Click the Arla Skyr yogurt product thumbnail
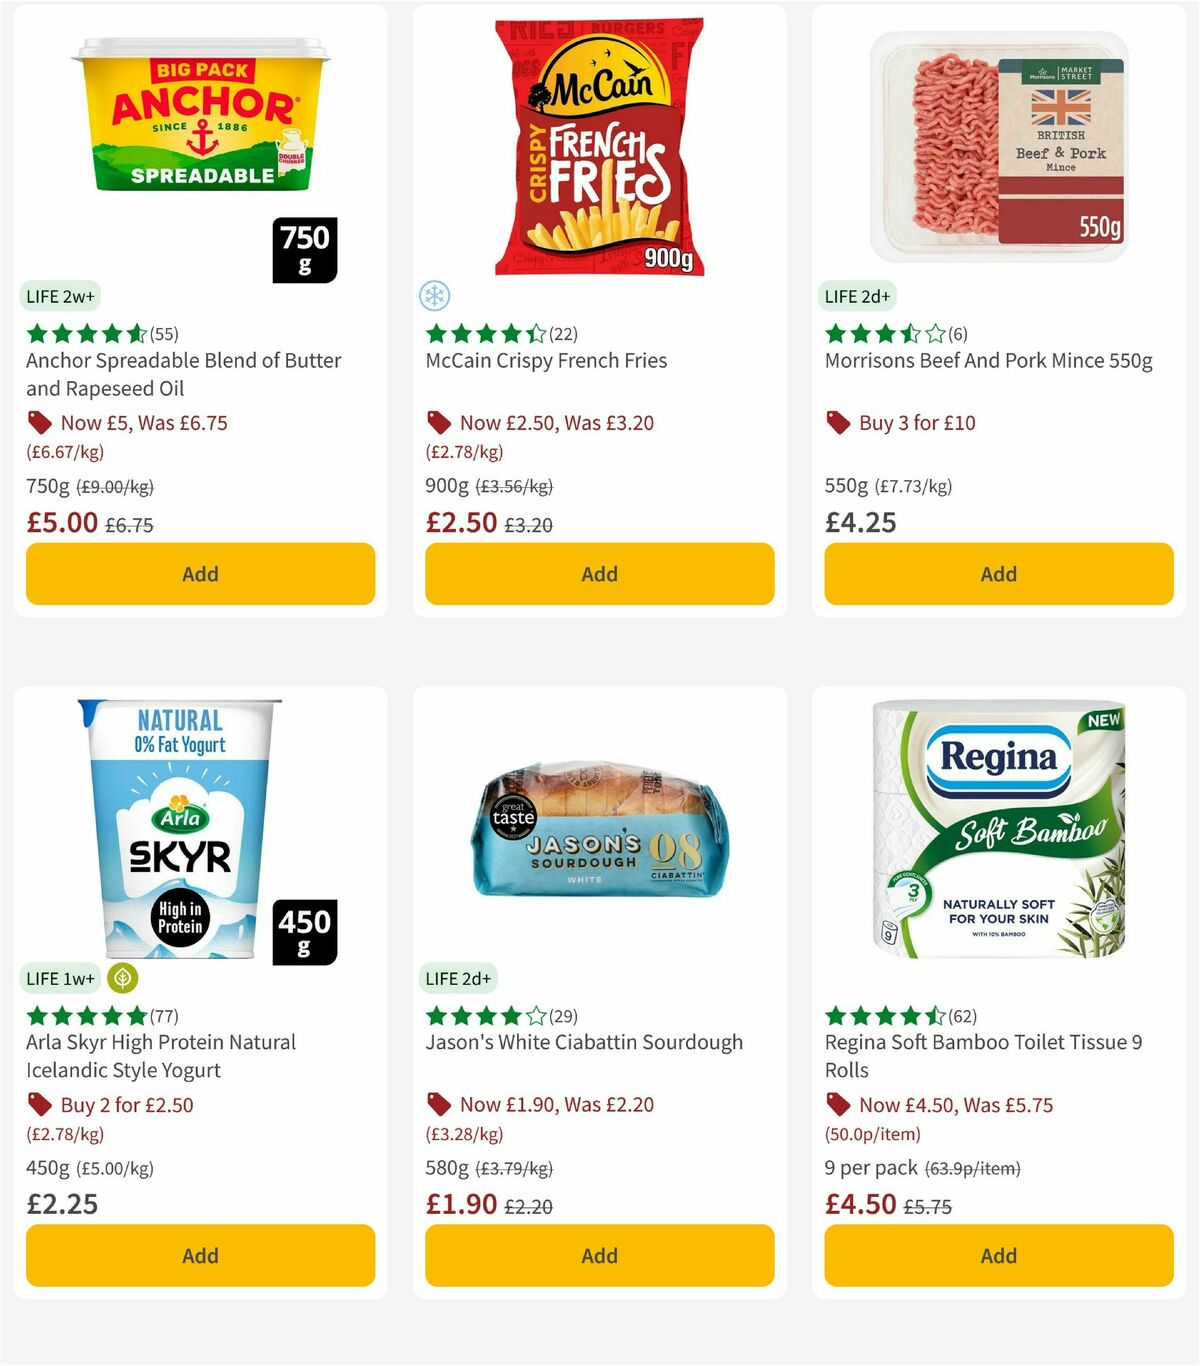The image size is (1200, 1366). (x=180, y=830)
